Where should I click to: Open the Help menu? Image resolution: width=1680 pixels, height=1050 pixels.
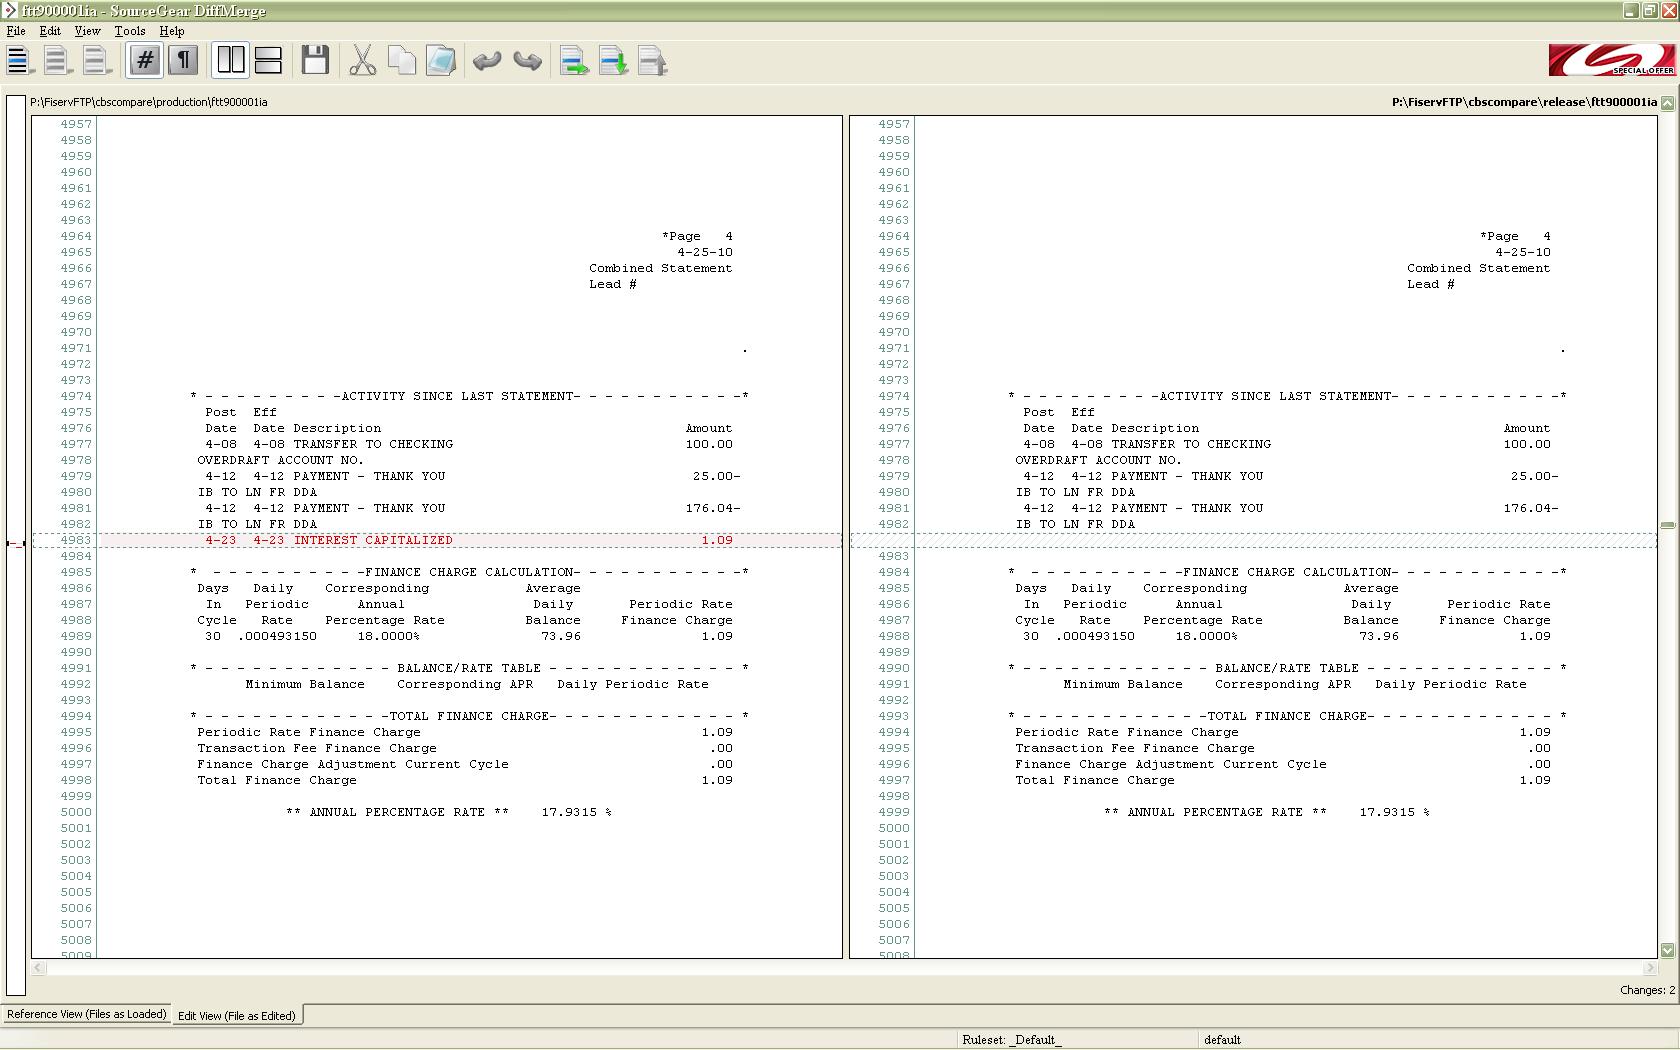(x=172, y=31)
